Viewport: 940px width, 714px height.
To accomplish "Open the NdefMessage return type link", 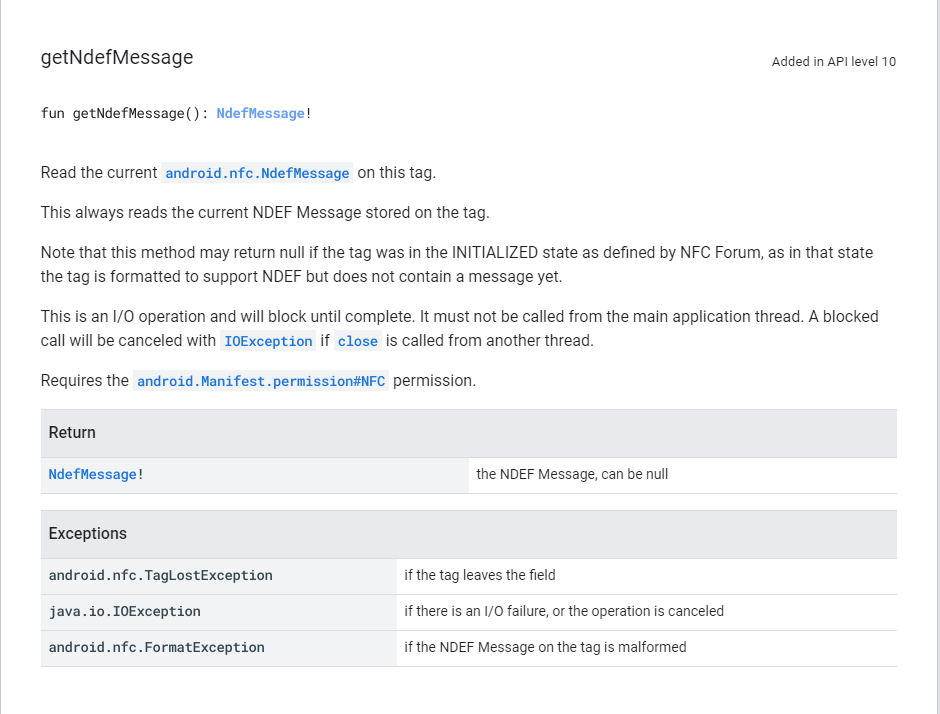I will point(260,113).
